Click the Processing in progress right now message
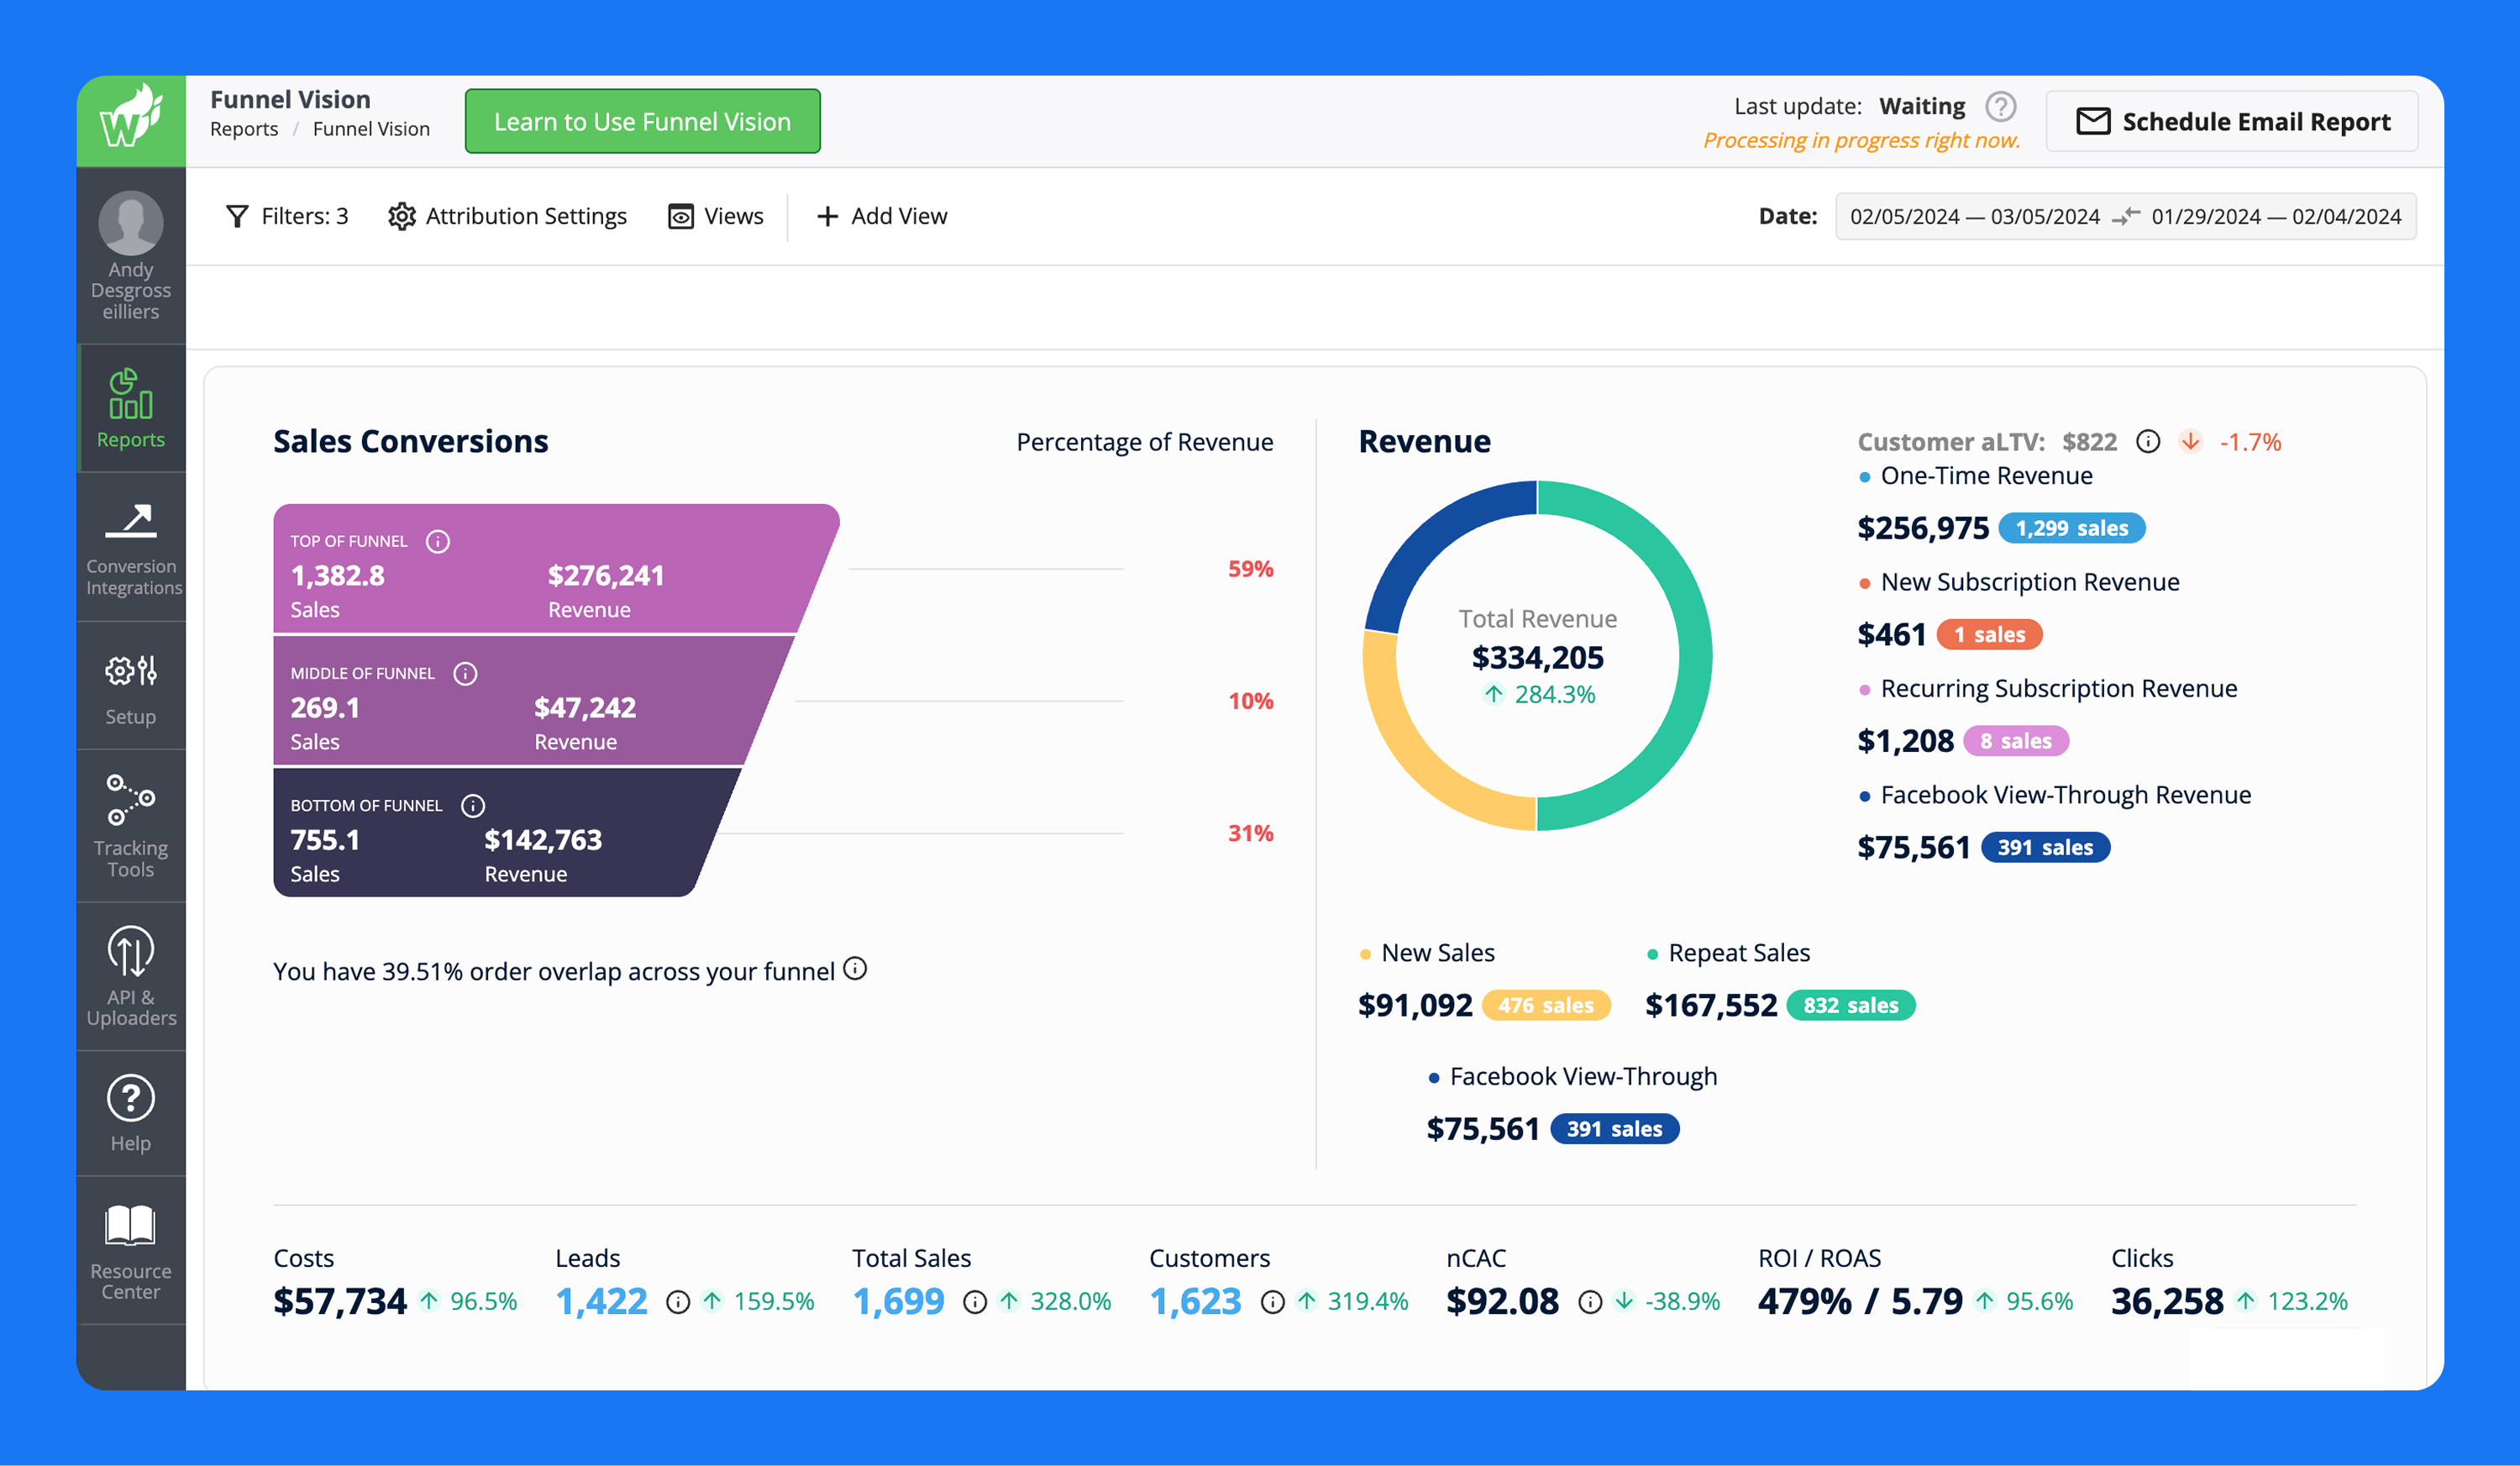Viewport: 2520px width, 1466px height. tap(1861, 140)
